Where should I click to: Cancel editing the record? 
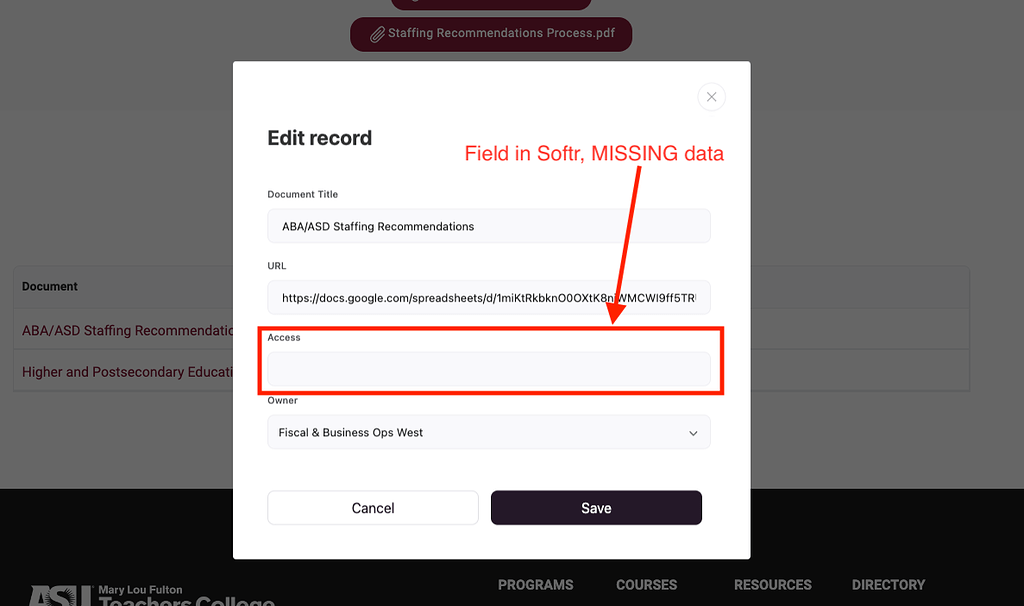(x=372, y=508)
